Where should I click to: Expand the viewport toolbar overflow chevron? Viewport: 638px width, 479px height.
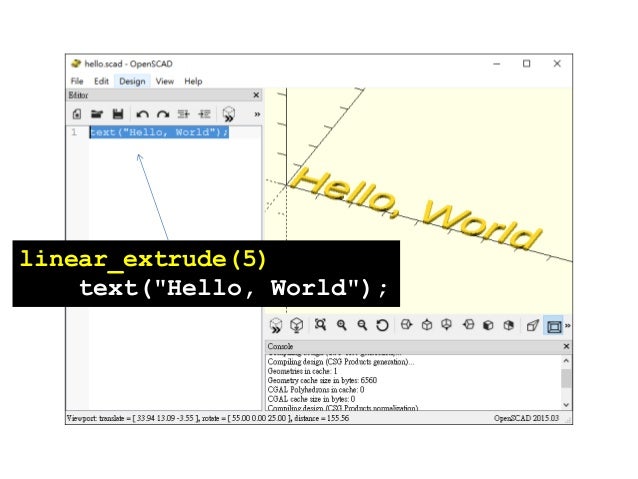click(568, 325)
